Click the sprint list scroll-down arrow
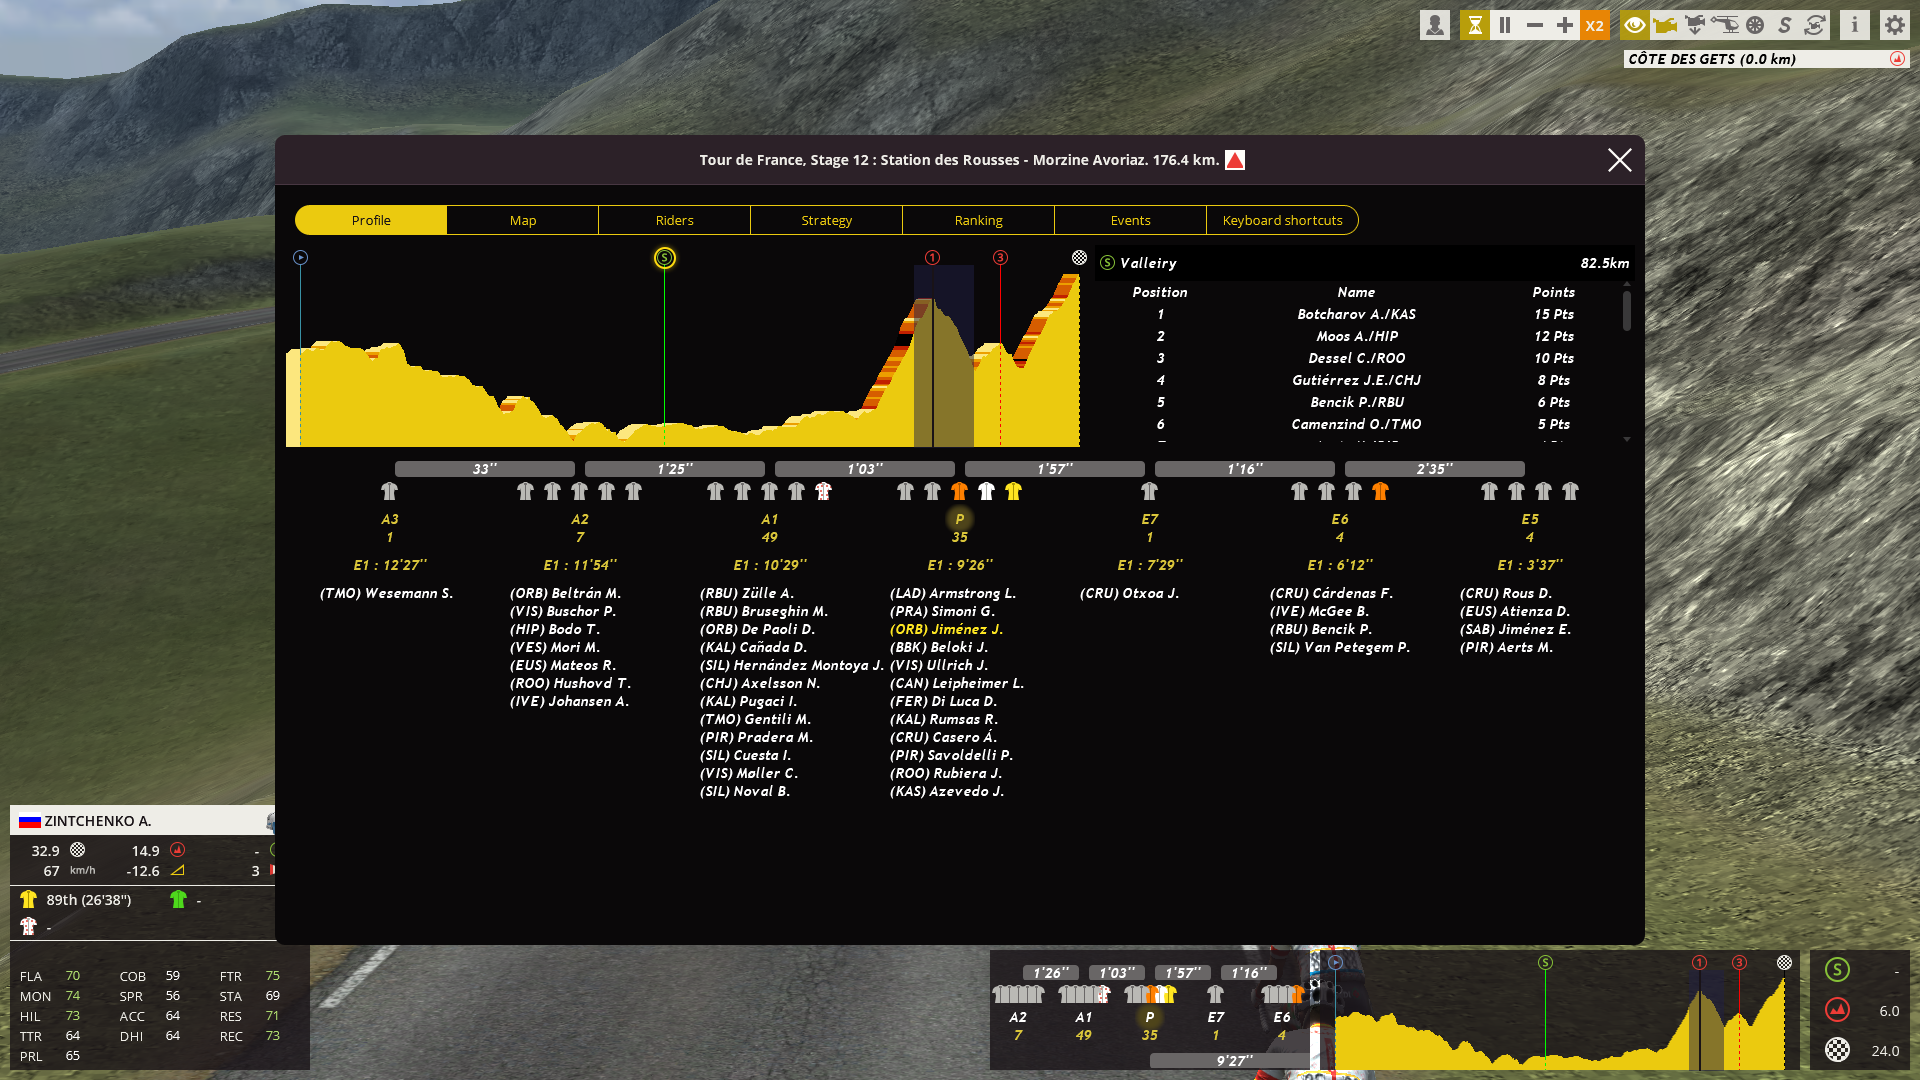 (x=1627, y=439)
